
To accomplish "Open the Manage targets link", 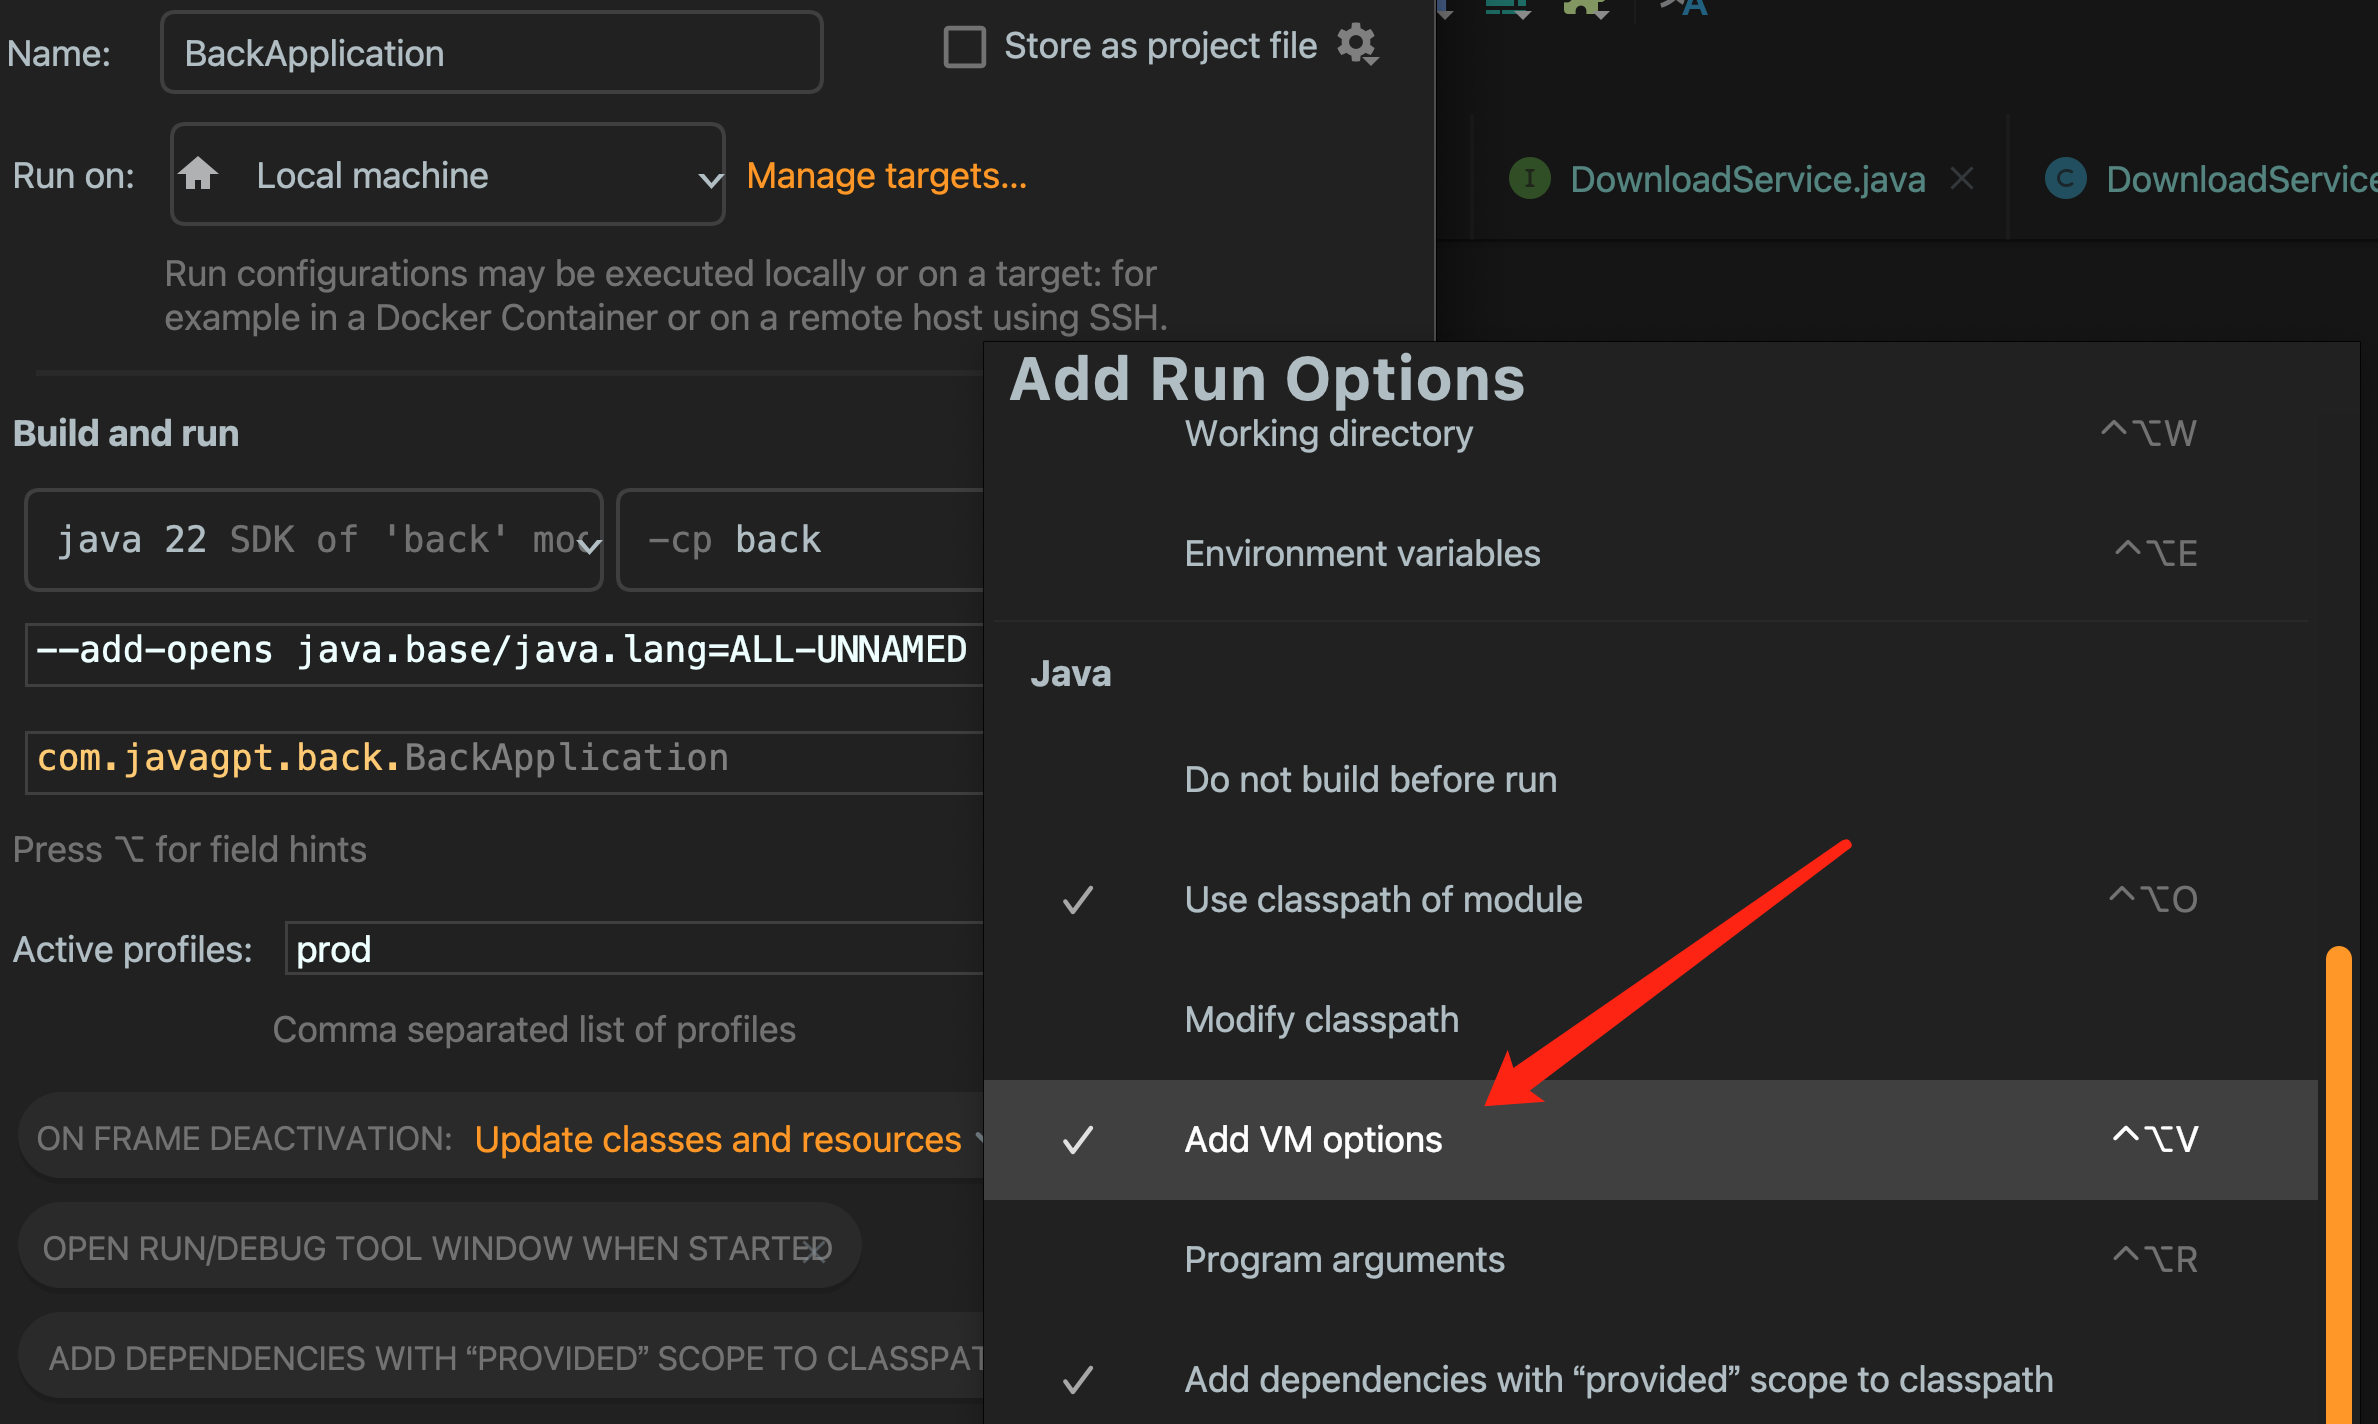I will pos(886,175).
